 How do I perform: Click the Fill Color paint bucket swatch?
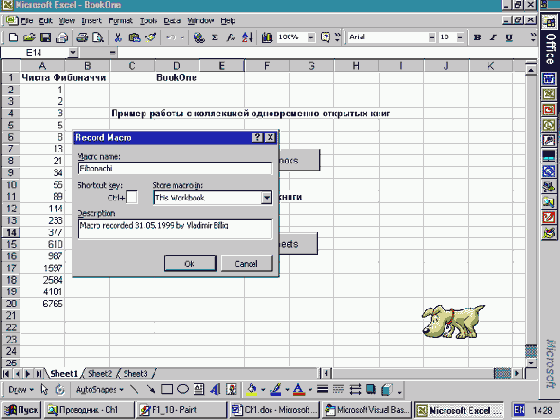pyautogui.click(x=252, y=390)
